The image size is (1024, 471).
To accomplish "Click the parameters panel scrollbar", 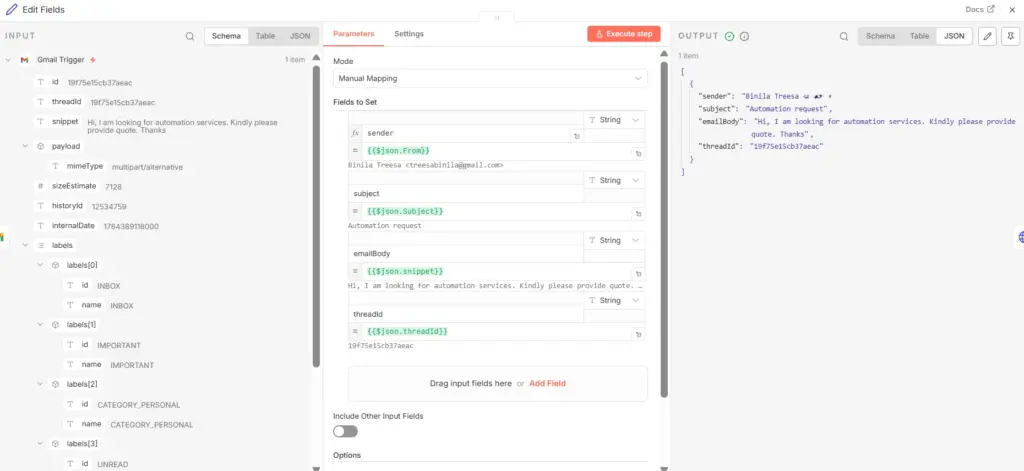I will tap(664, 229).
